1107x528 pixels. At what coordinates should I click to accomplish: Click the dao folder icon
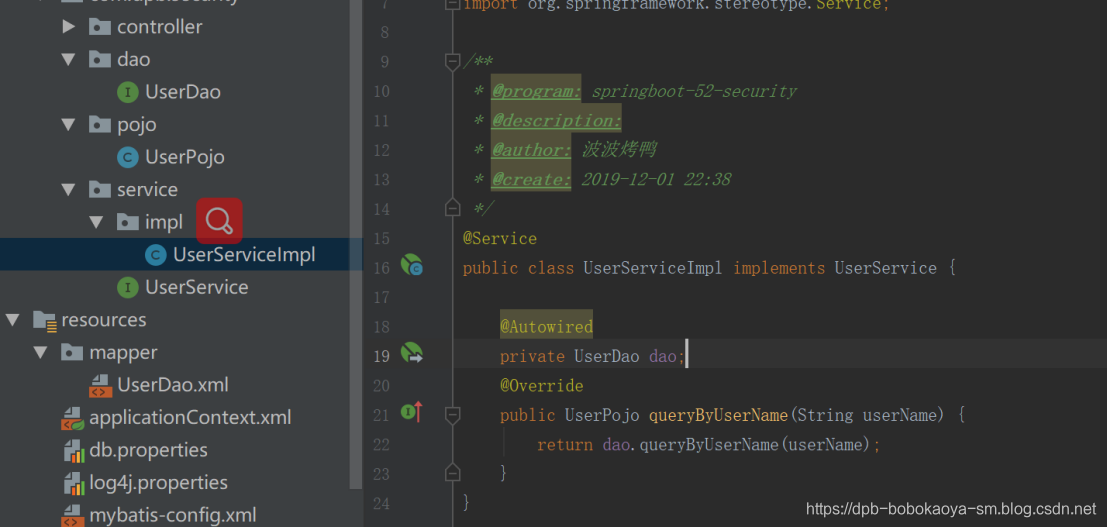coord(100,59)
